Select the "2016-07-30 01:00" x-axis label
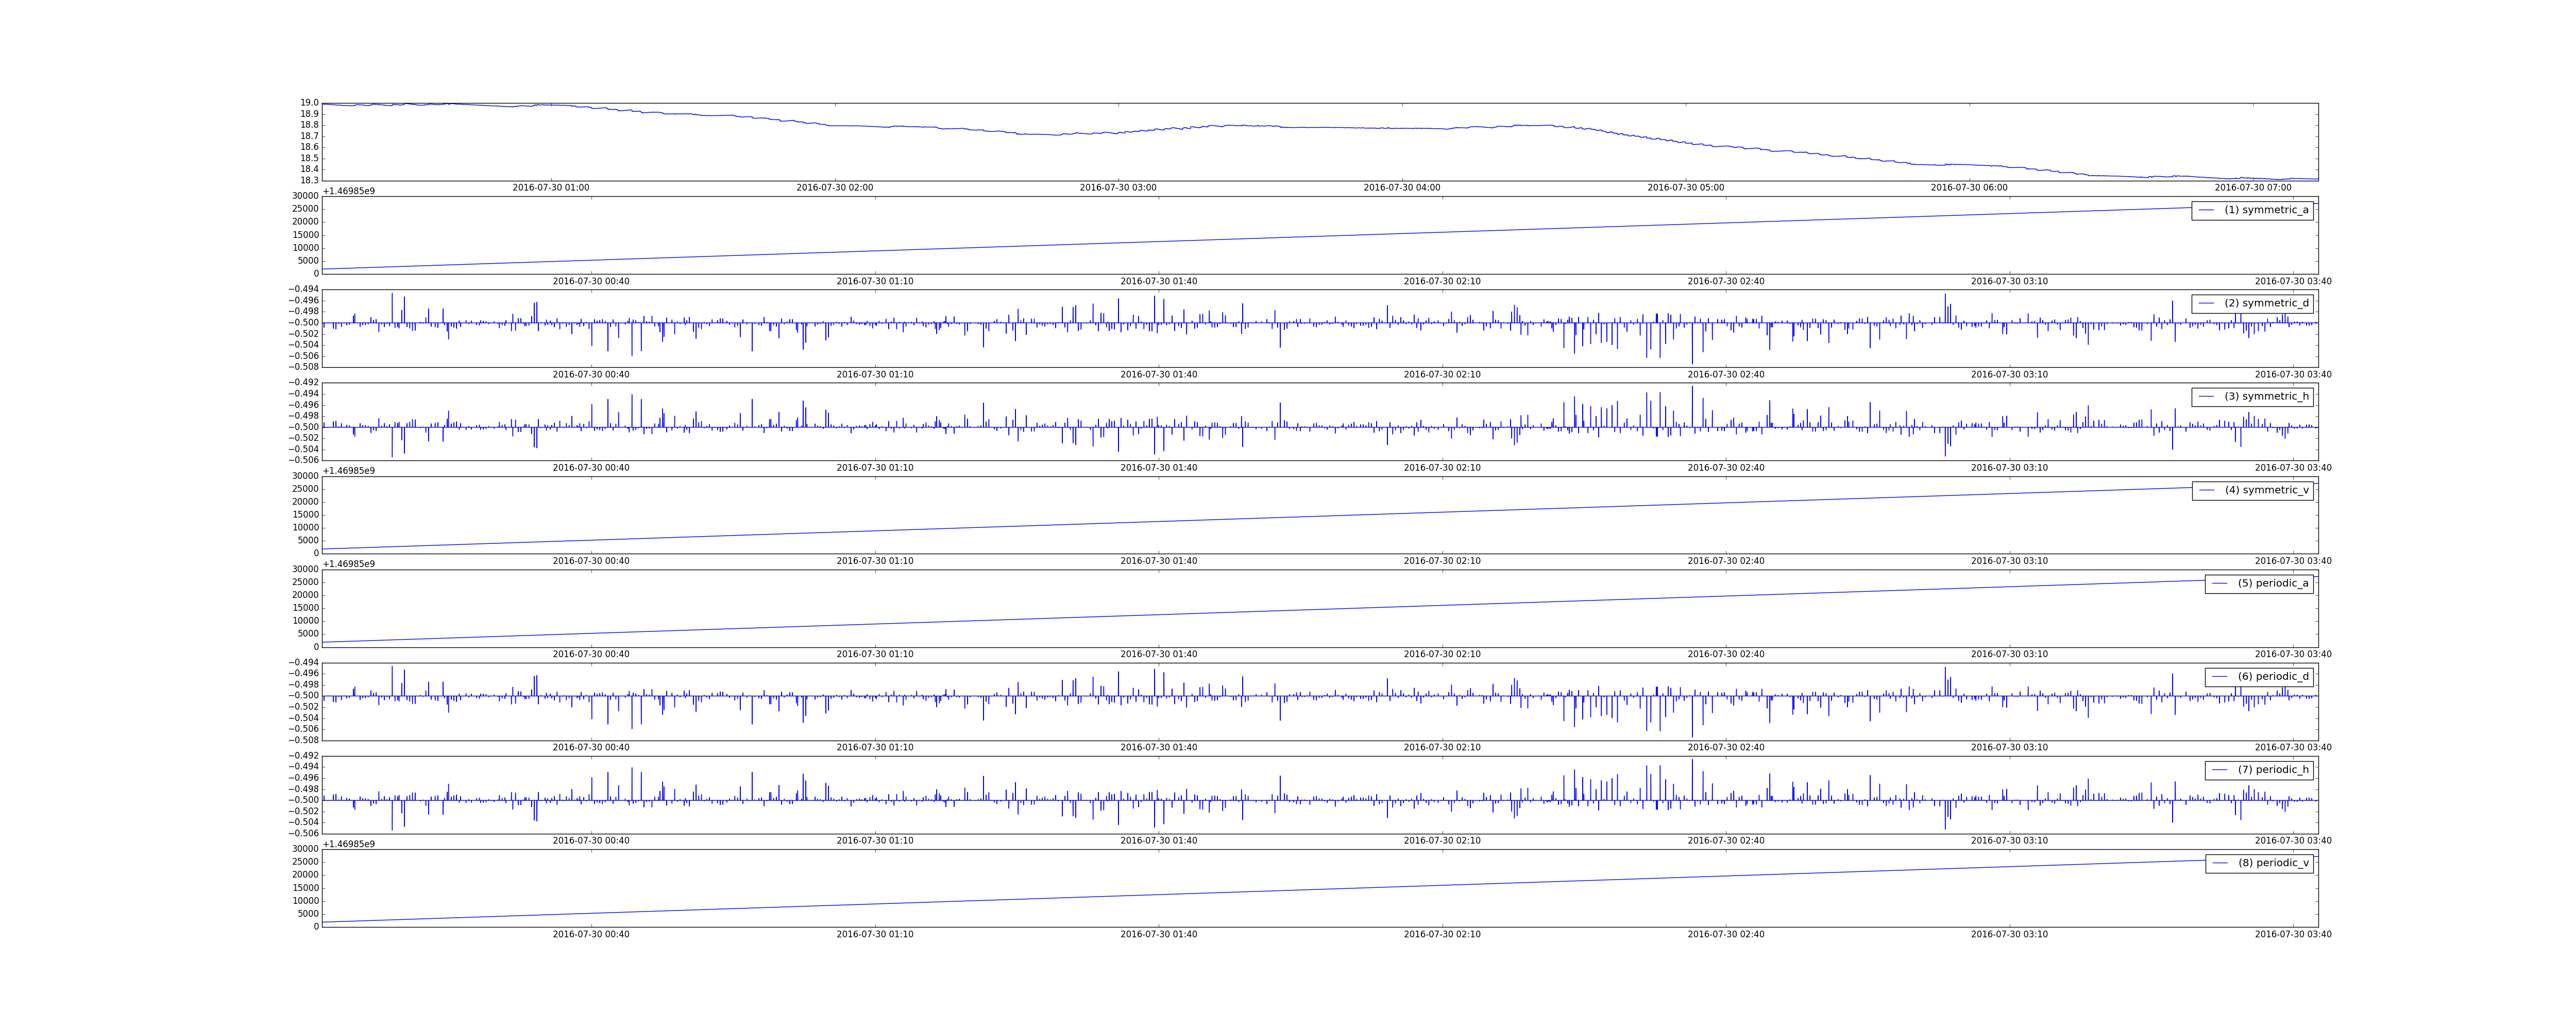Screen dimensions: 2576x1030 pos(551,188)
